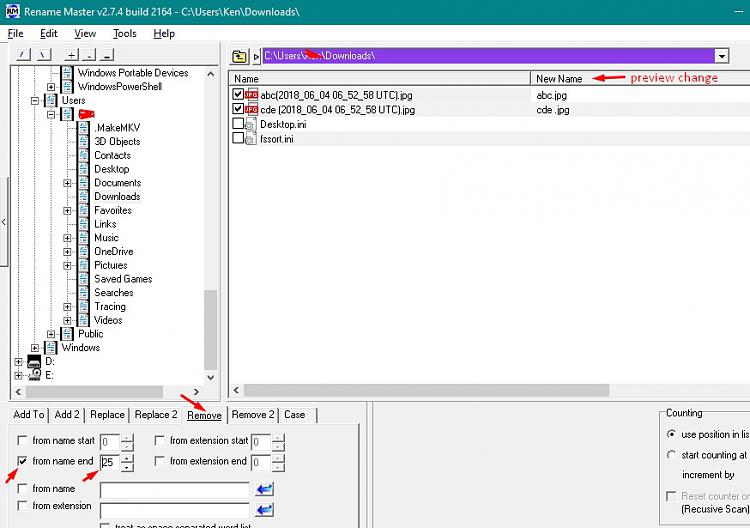Click the JPG icon of cde file
Screen dimensions: 750x528
[251, 110]
